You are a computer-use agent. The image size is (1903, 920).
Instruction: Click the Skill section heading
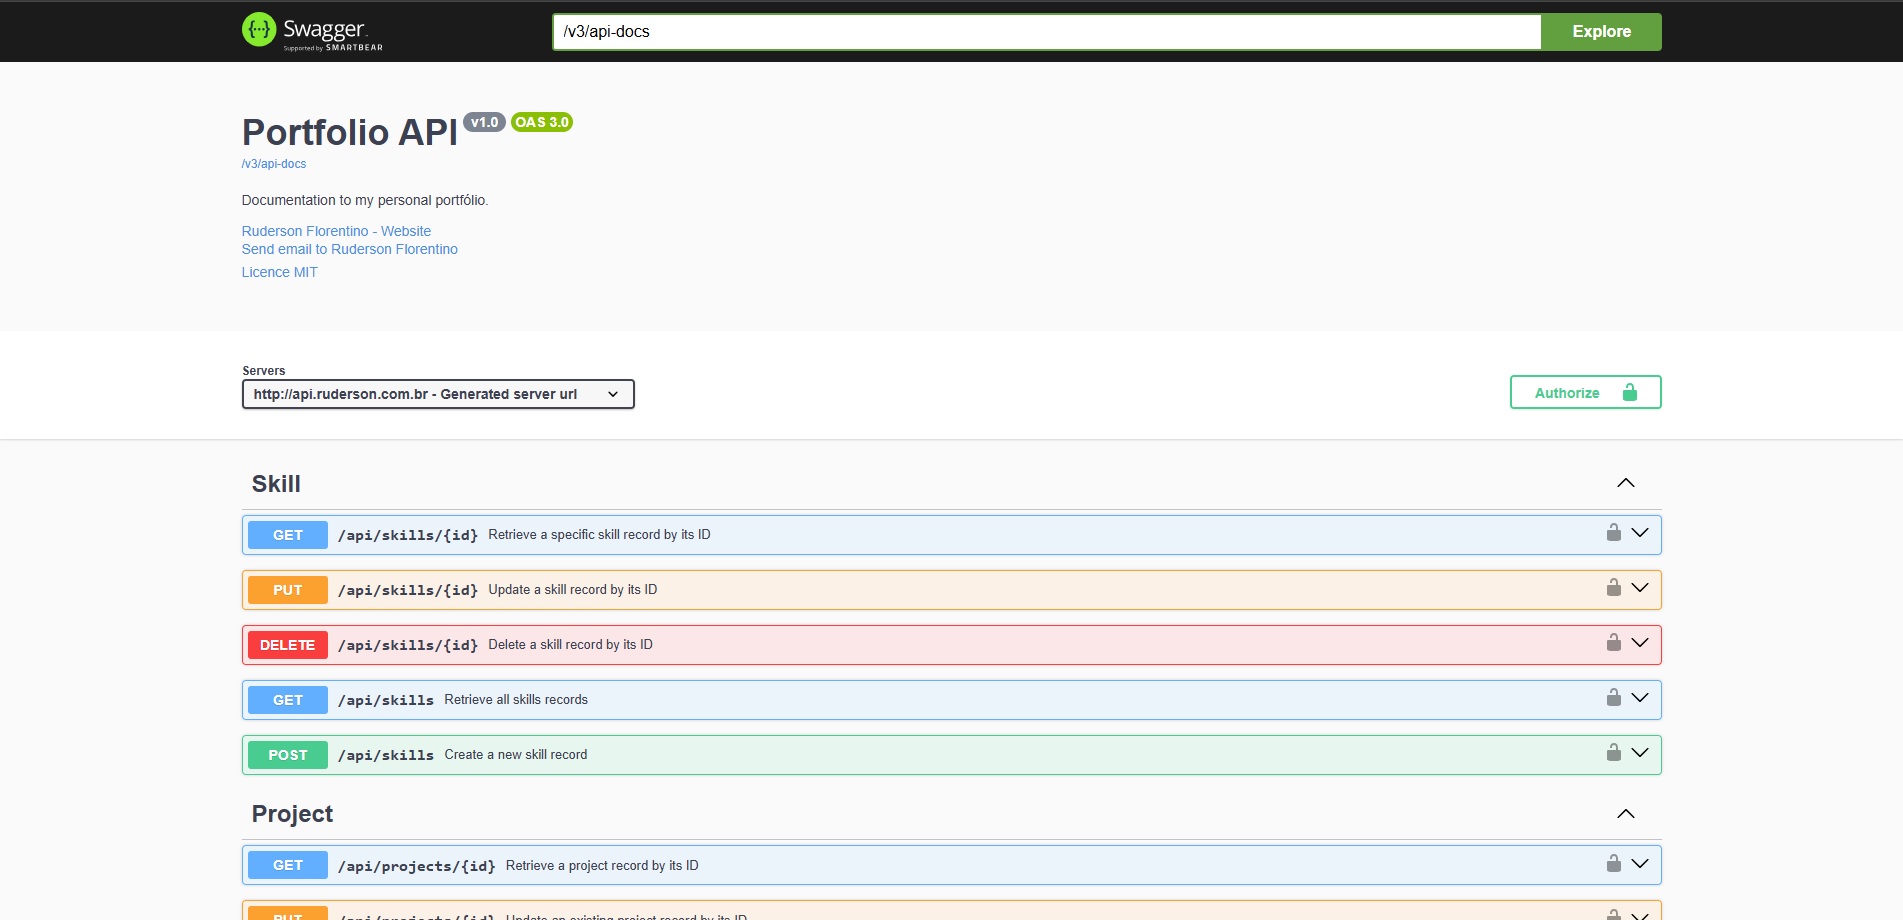tap(276, 484)
